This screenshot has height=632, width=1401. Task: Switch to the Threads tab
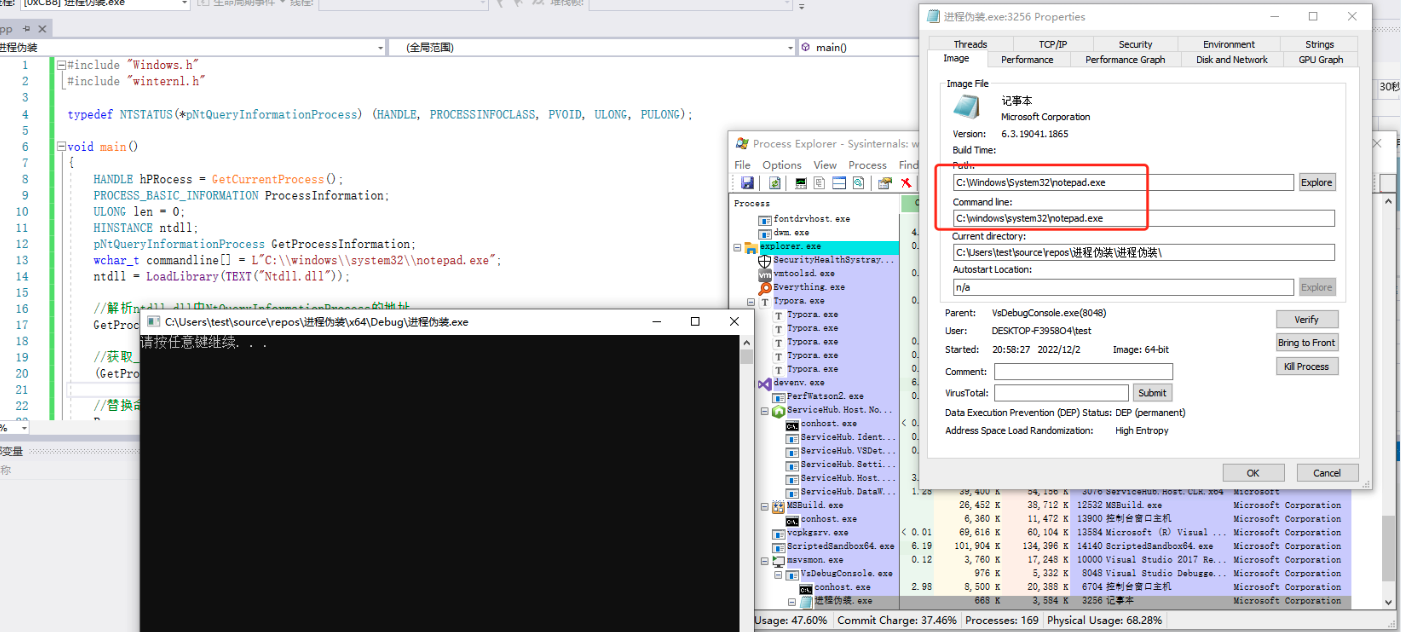[x=970, y=44]
